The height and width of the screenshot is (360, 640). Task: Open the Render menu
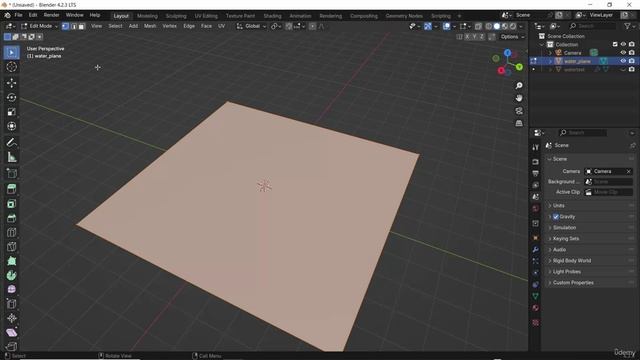[51, 15]
